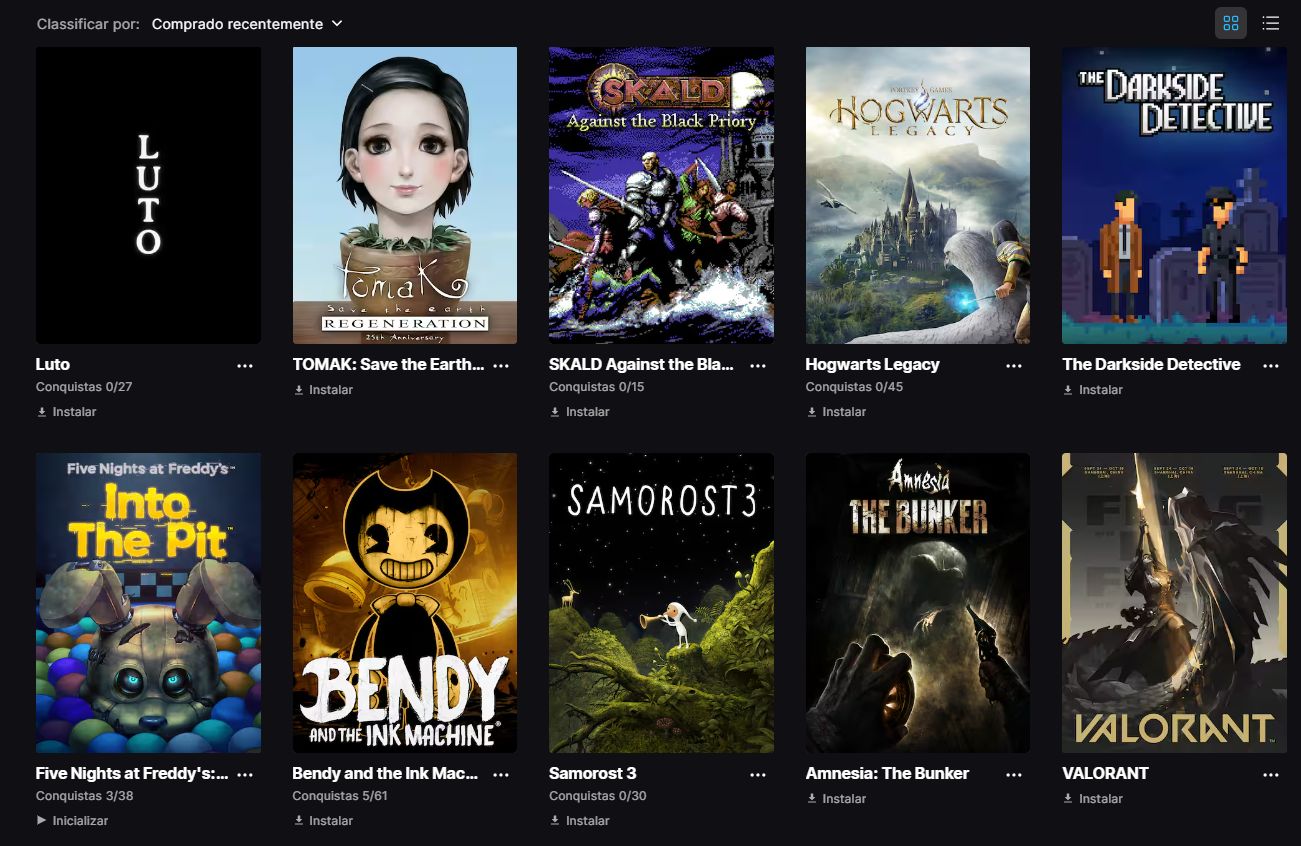Switch to grid view layout
The width and height of the screenshot is (1301, 846).
(x=1230, y=23)
